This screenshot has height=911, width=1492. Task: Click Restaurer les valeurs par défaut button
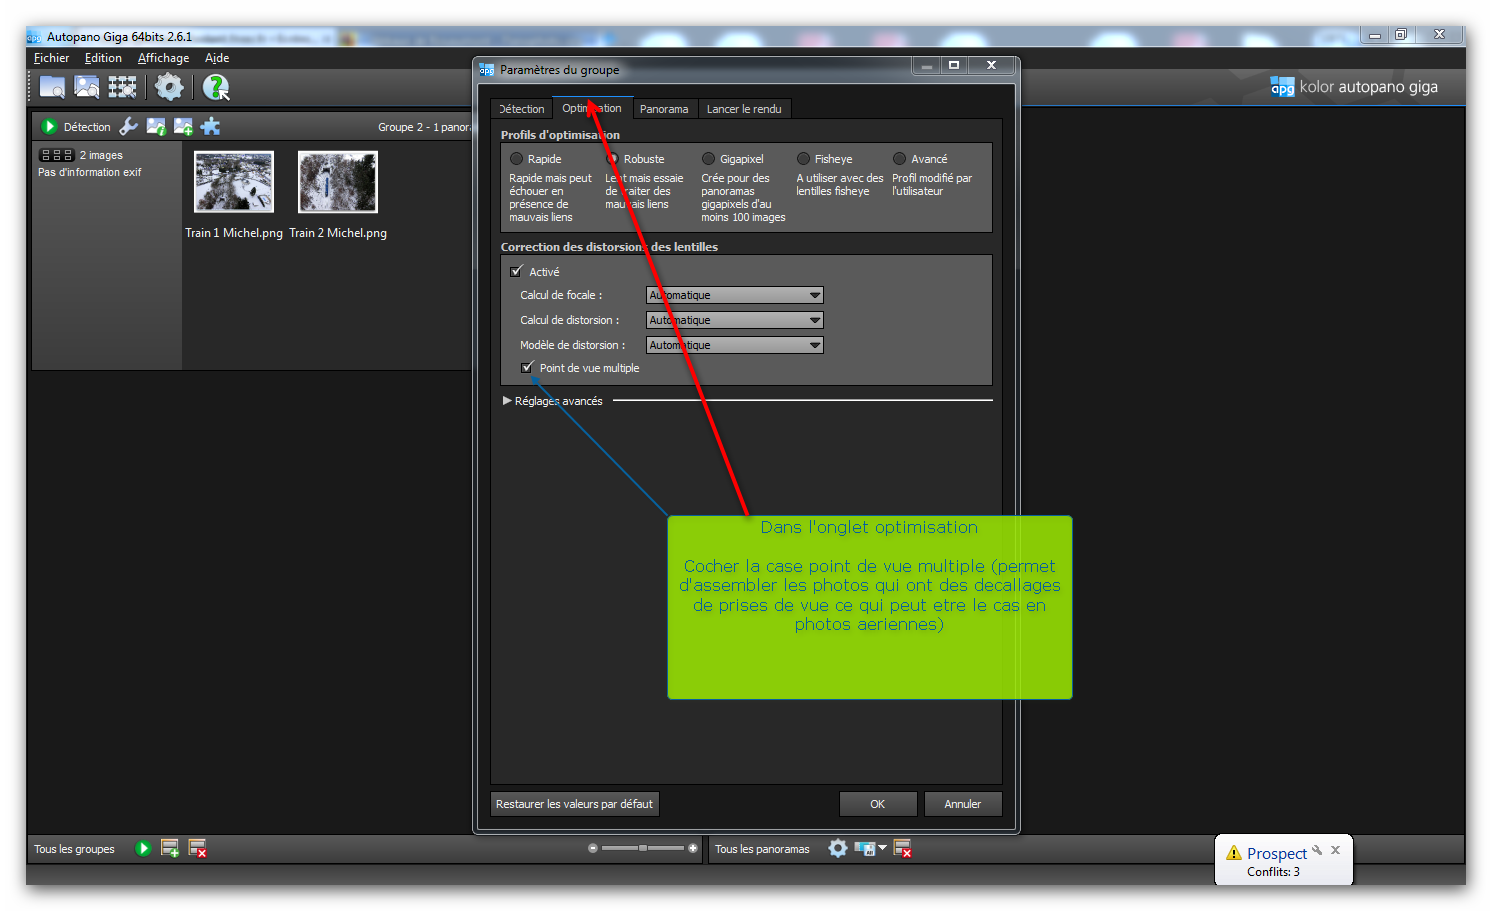coord(574,804)
